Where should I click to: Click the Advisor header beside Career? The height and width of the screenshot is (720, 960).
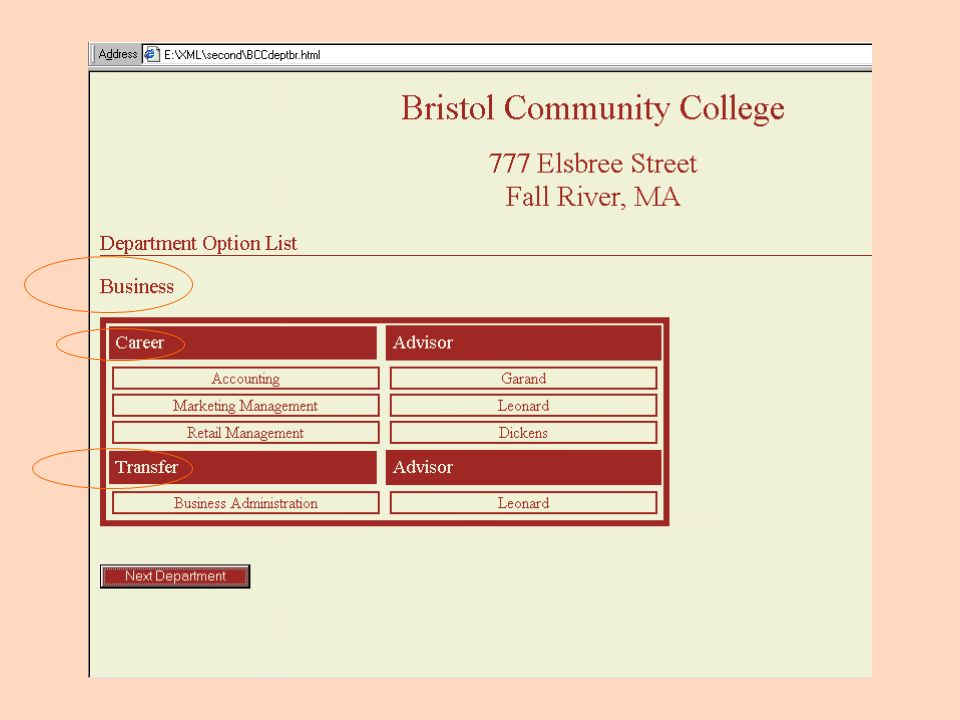(523, 343)
